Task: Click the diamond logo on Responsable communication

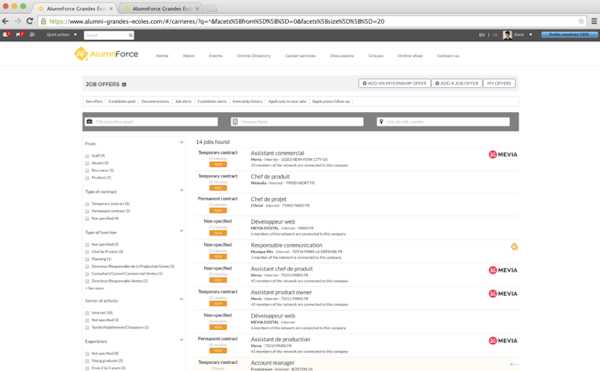Action: pos(514,247)
